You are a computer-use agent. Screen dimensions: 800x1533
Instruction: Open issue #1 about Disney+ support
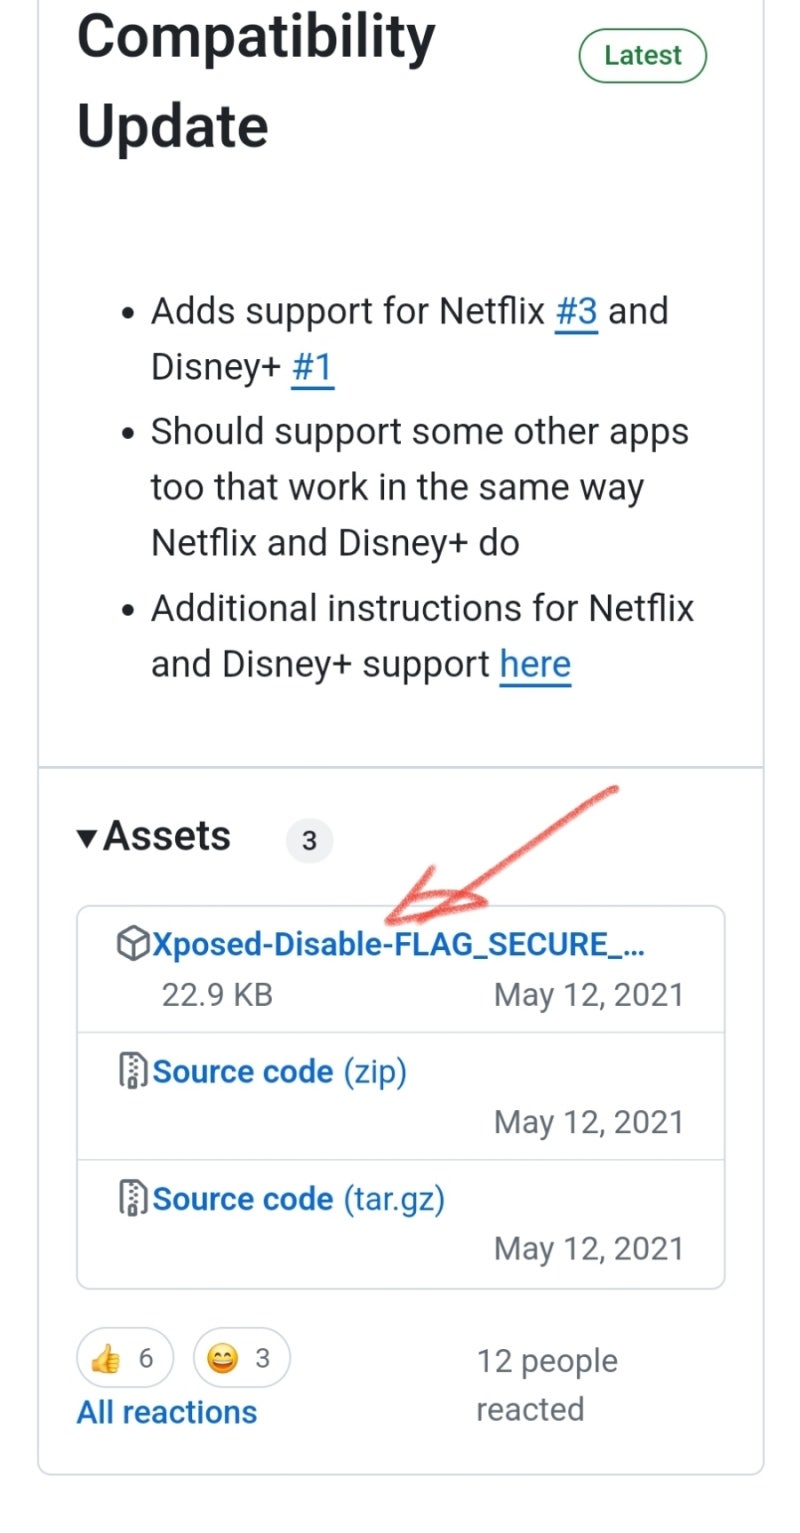[312, 367]
